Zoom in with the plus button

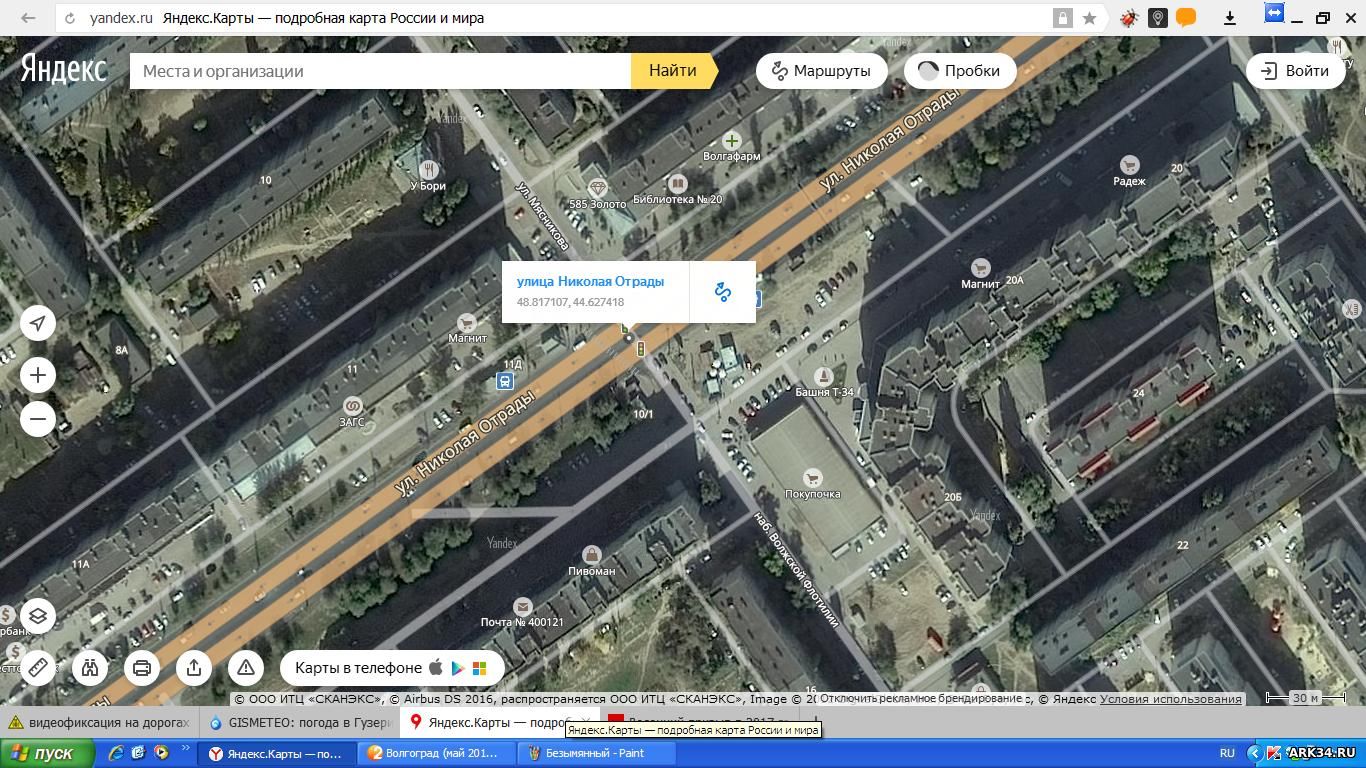tap(38, 375)
